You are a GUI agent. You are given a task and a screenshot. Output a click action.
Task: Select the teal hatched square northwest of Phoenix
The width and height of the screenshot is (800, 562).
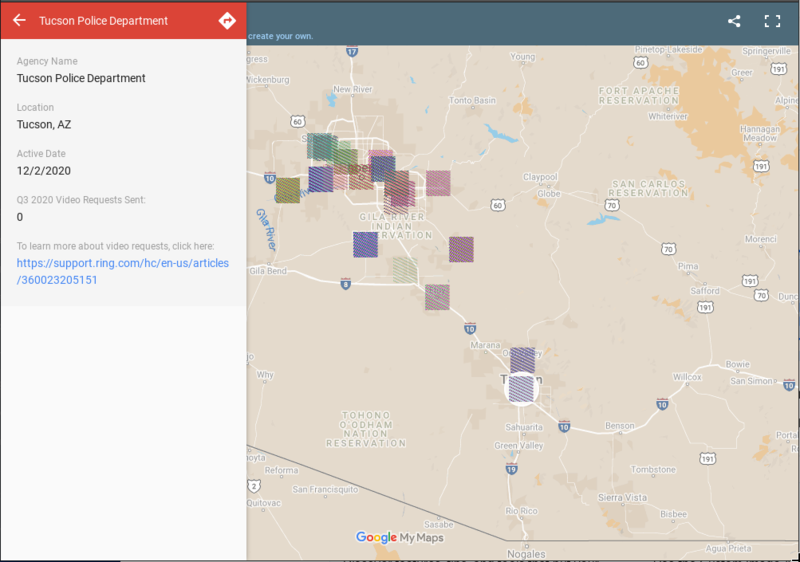(319, 146)
